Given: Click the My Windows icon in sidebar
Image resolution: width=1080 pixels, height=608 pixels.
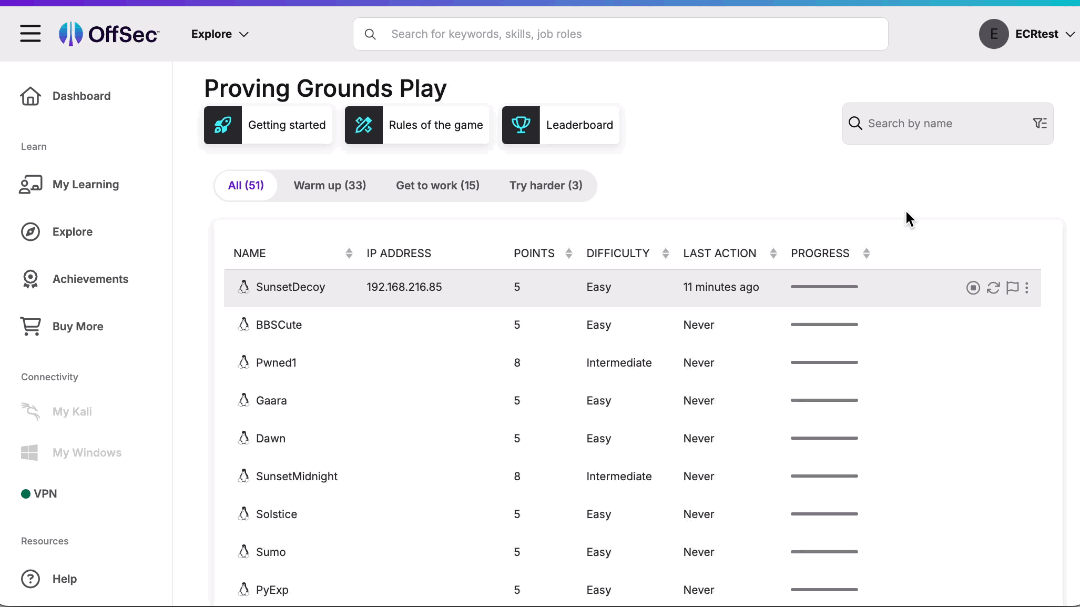Looking at the screenshot, I should (30, 452).
